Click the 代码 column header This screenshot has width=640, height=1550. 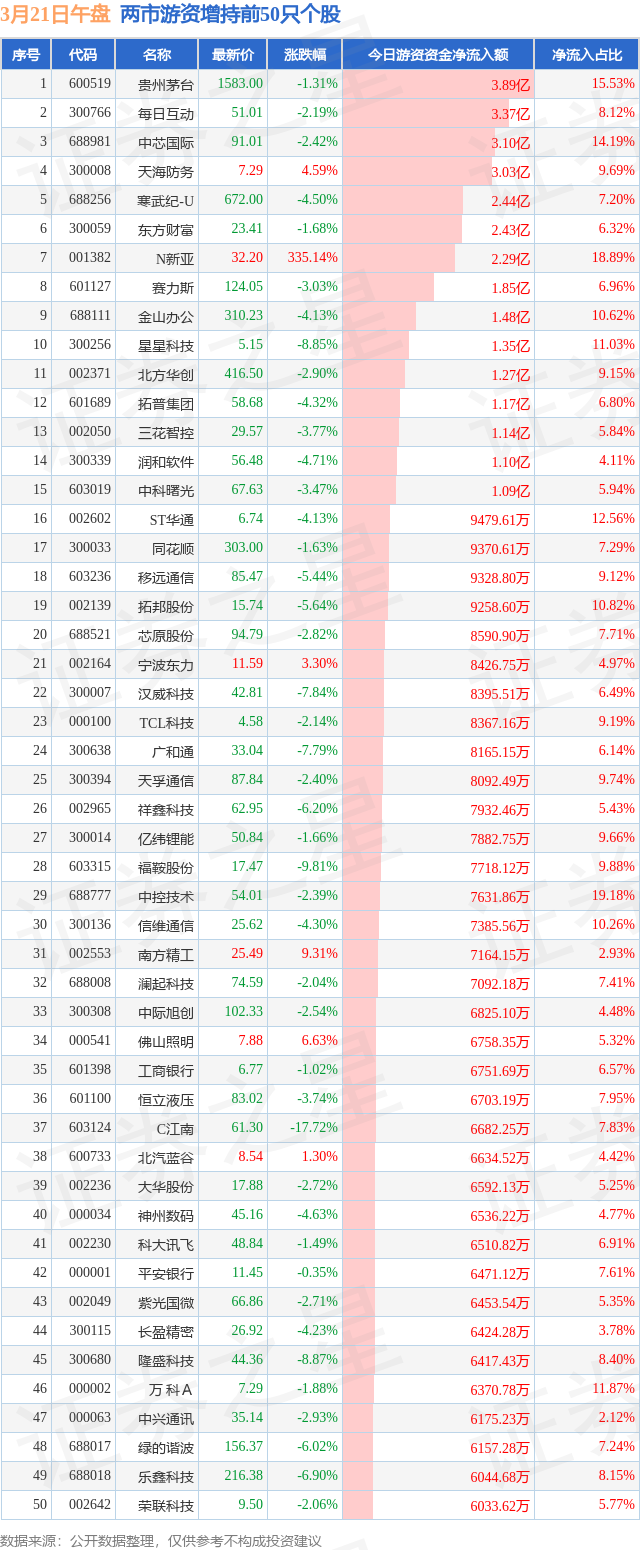coord(83,55)
